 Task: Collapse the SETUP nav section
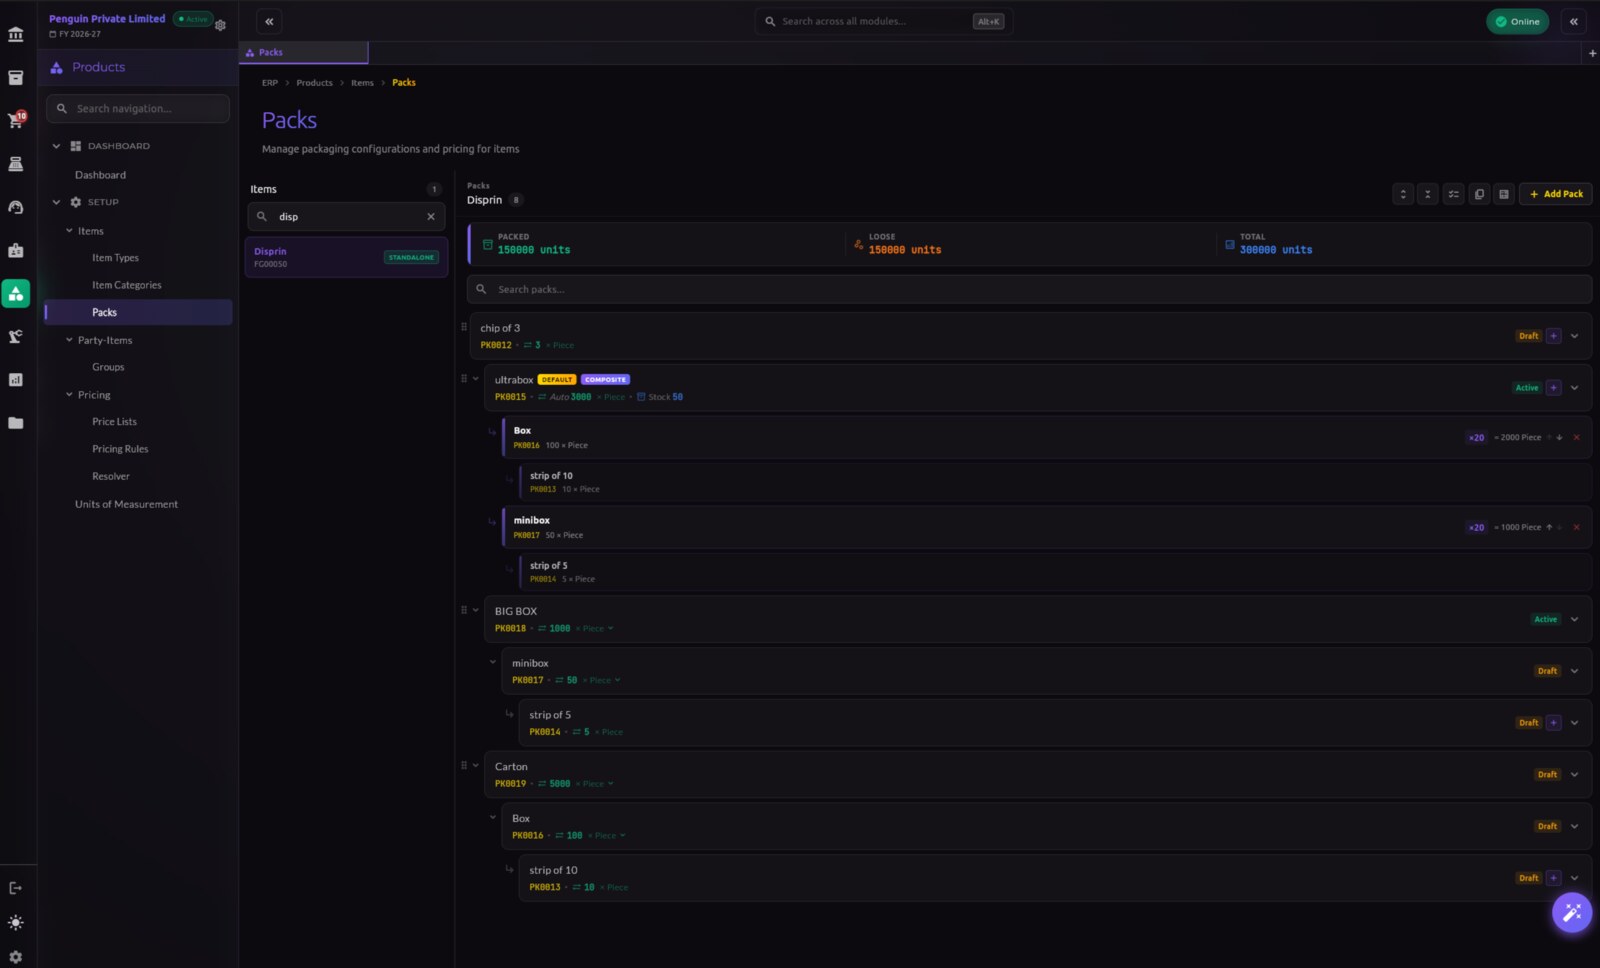click(x=56, y=202)
